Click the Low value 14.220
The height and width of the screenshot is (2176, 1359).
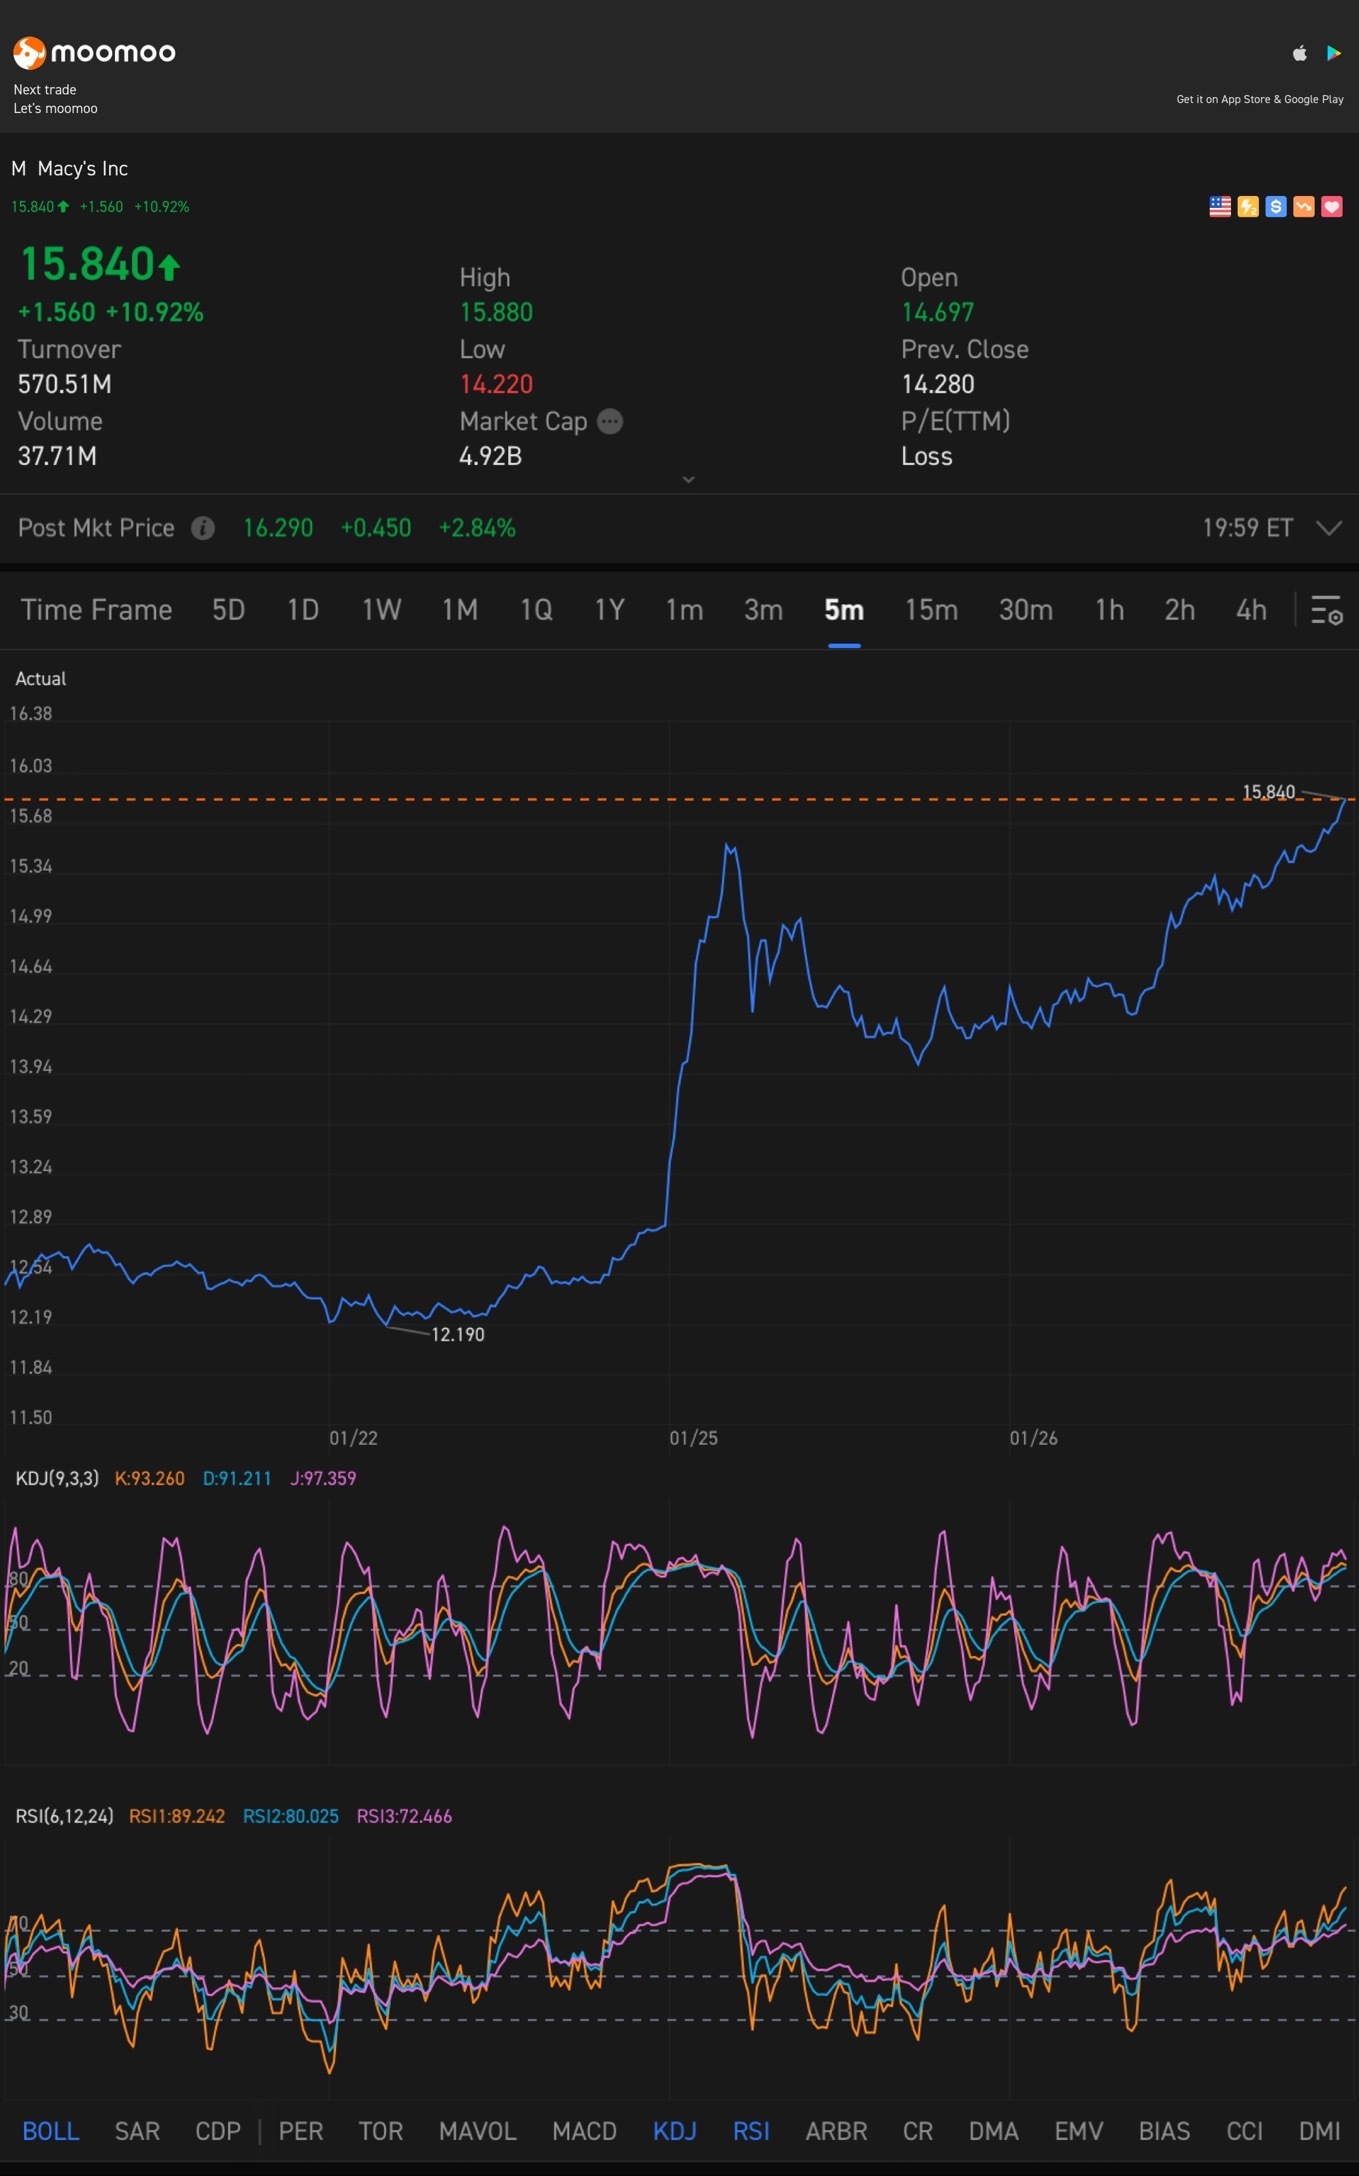496,384
